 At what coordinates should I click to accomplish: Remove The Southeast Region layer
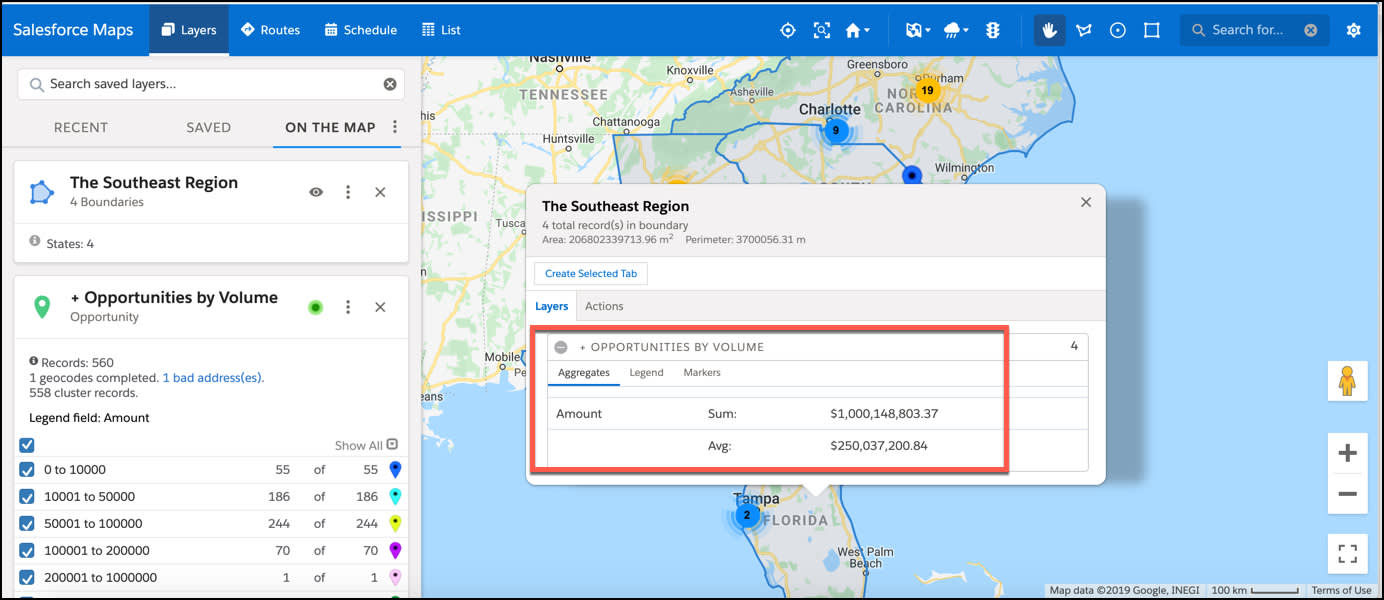pyautogui.click(x=380, y=192)
